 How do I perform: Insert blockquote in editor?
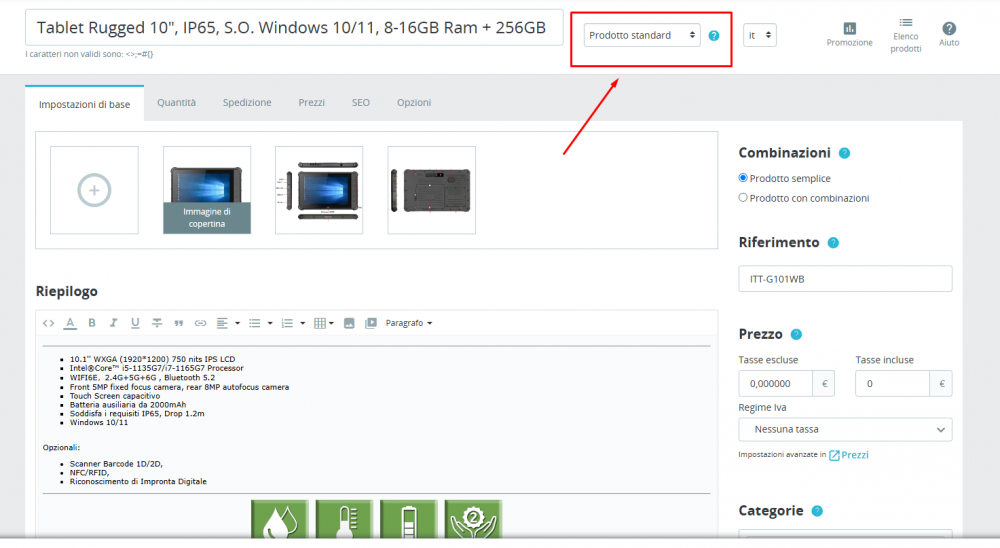(x=179, y=323)
